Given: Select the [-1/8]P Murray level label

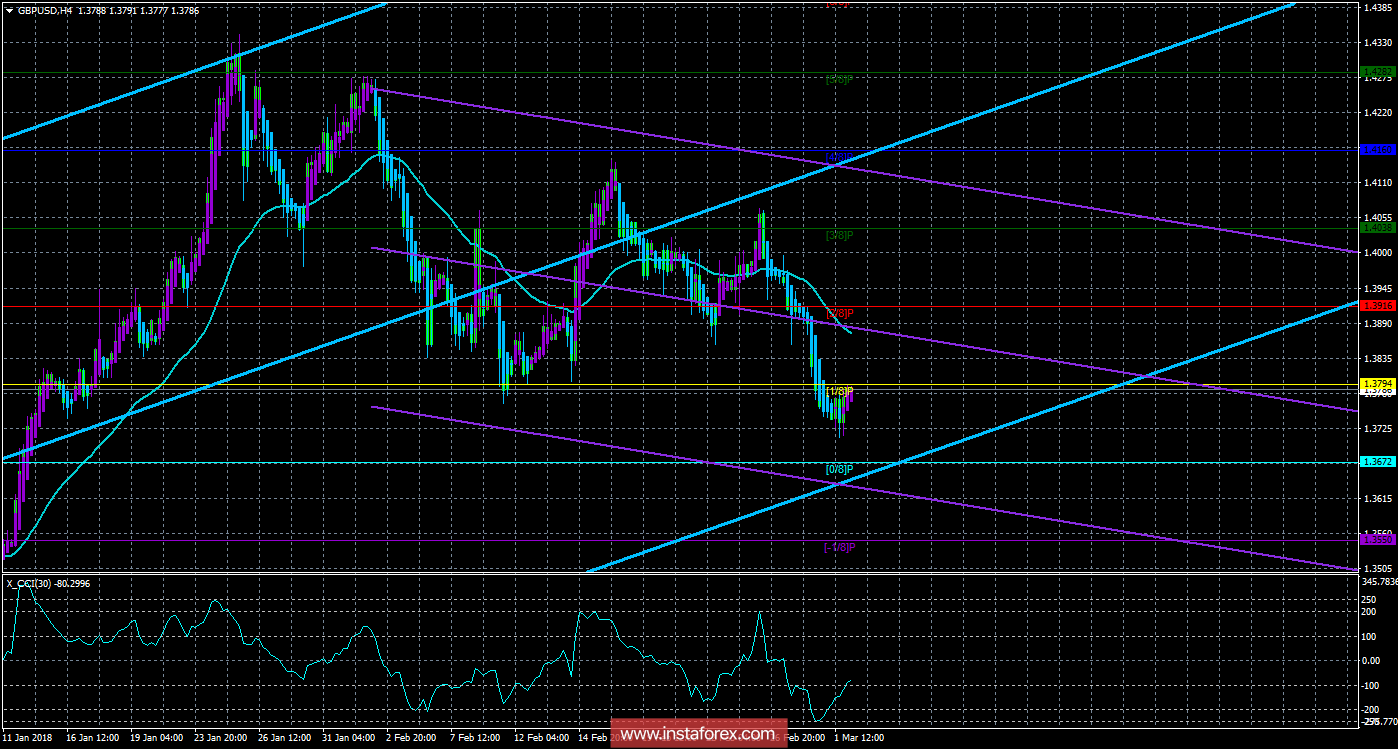Looking at the screenshot, I should pyautogui.click(x=839, y=547).
